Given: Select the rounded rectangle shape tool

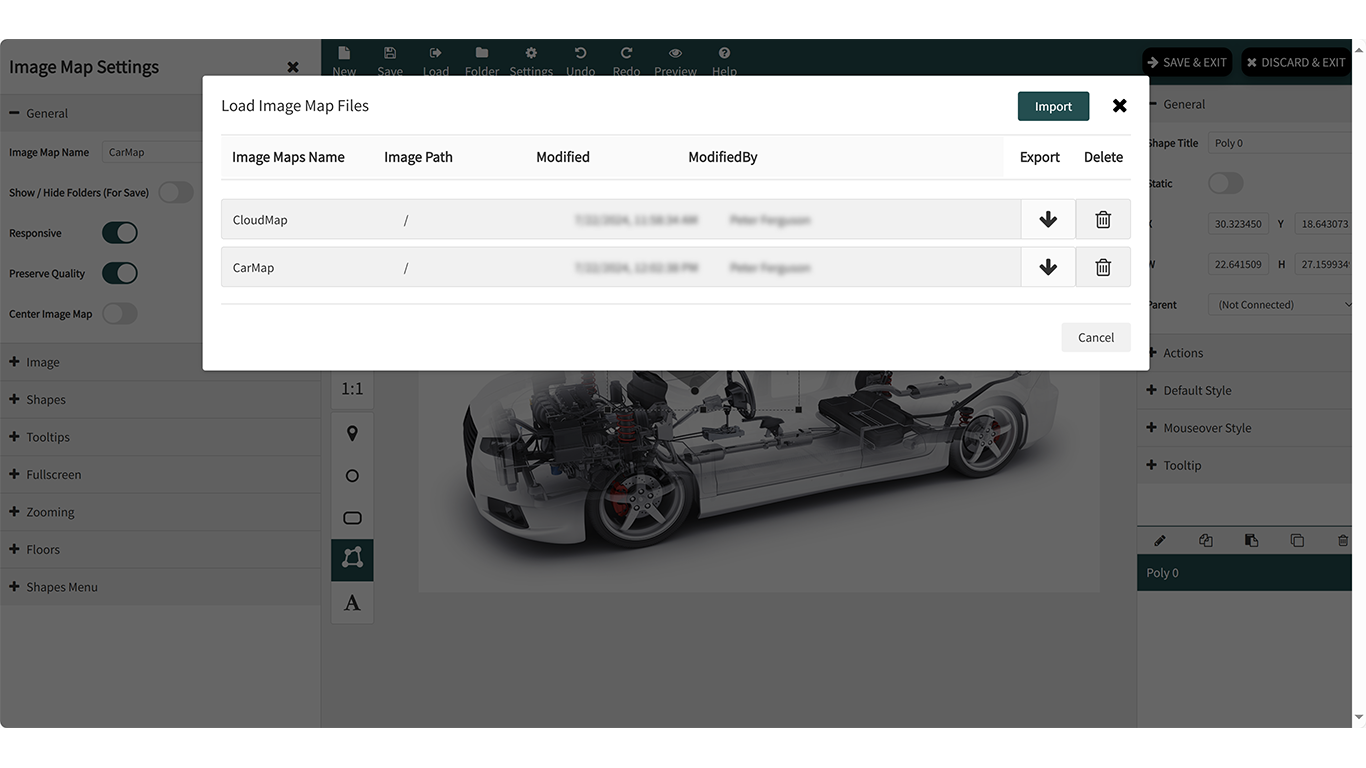Looking at the screenshot, I should point(352,518).
